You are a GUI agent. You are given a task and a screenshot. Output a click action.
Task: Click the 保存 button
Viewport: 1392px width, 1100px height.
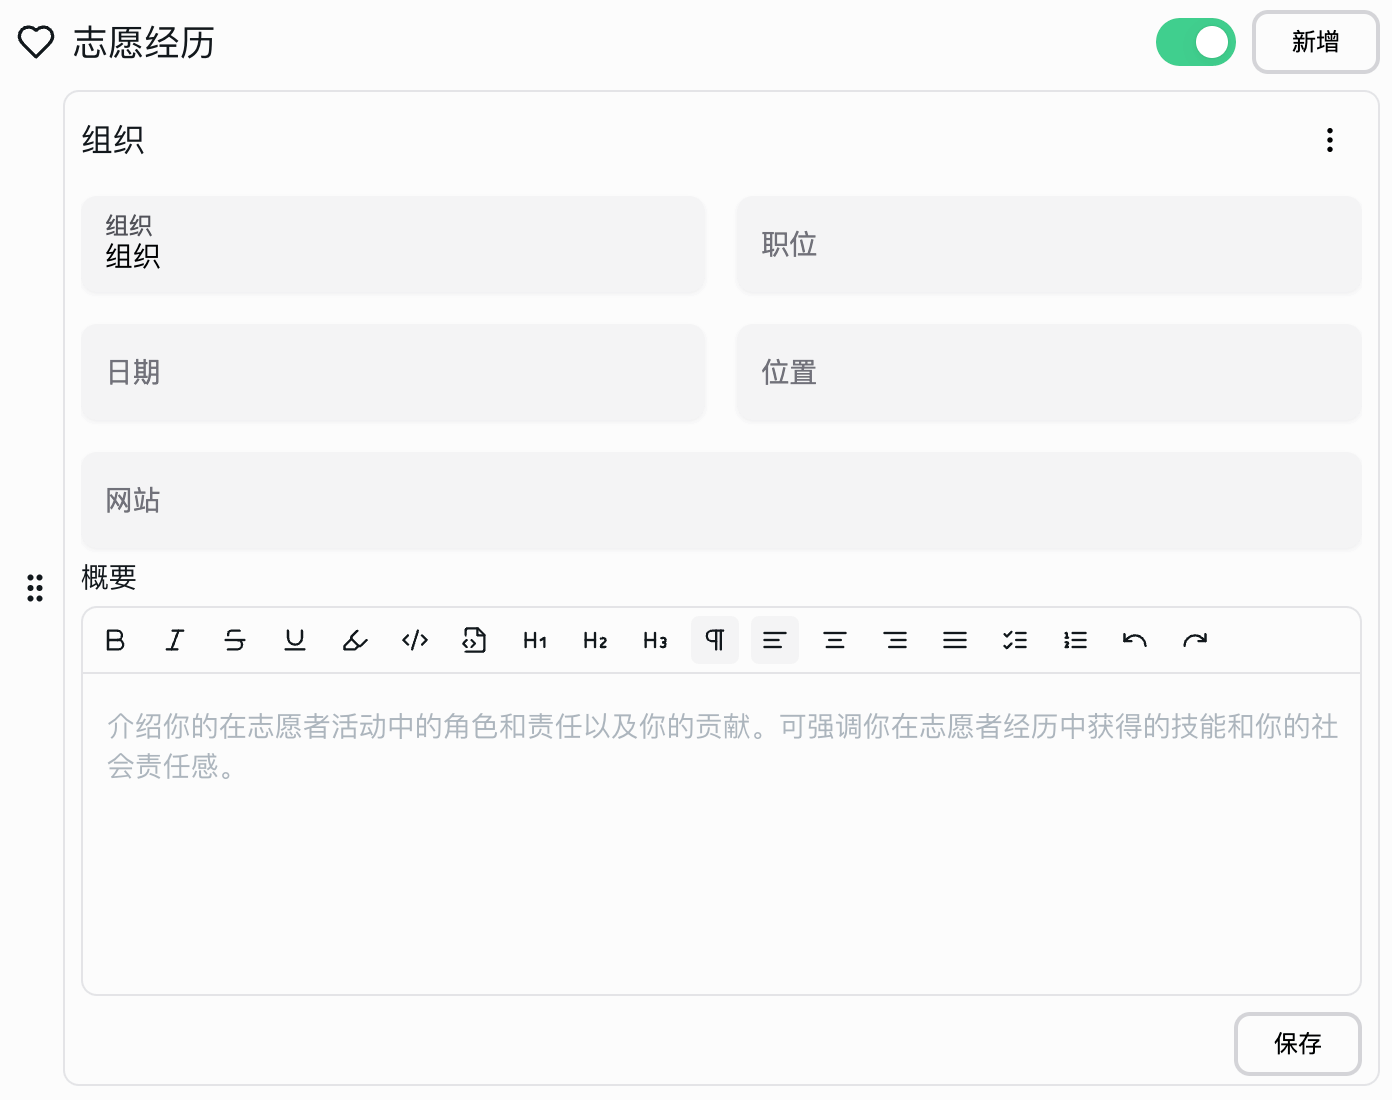1298,1044
